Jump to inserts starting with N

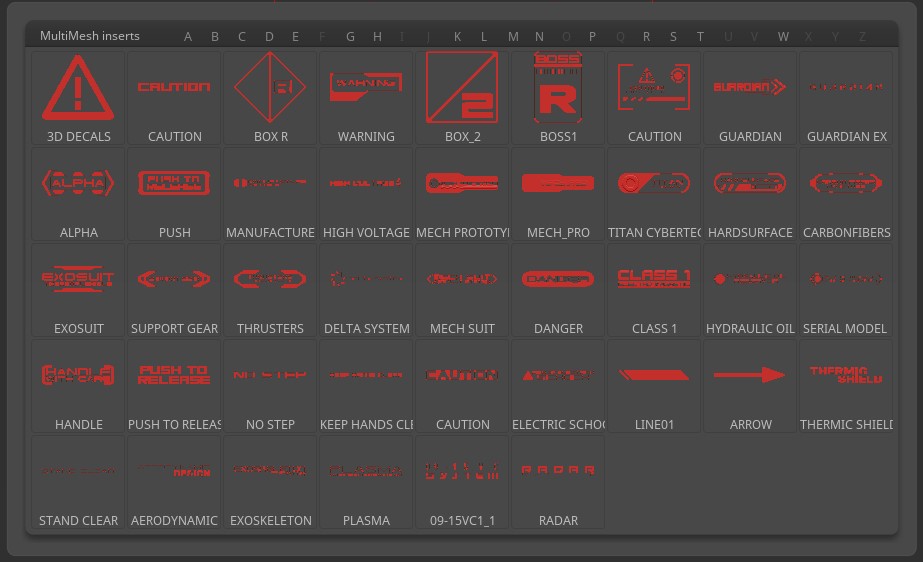(x=539, y=36)
